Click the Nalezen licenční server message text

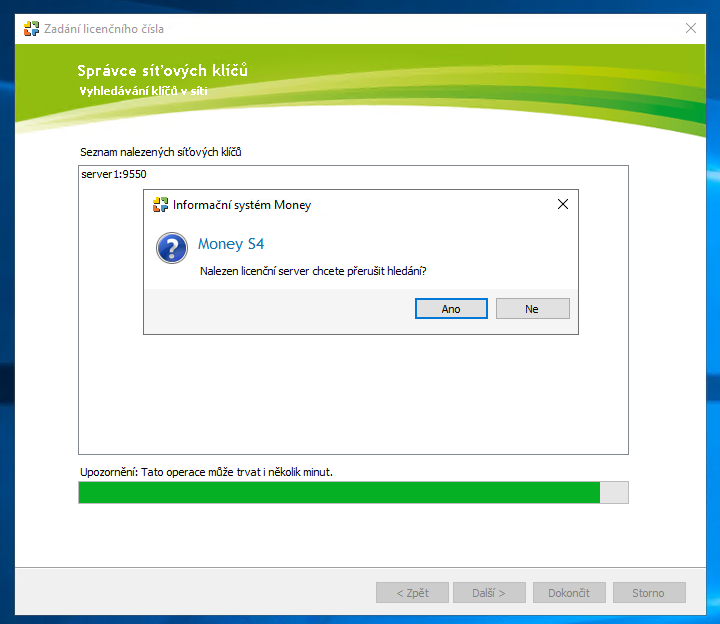(x=320, y=271)
